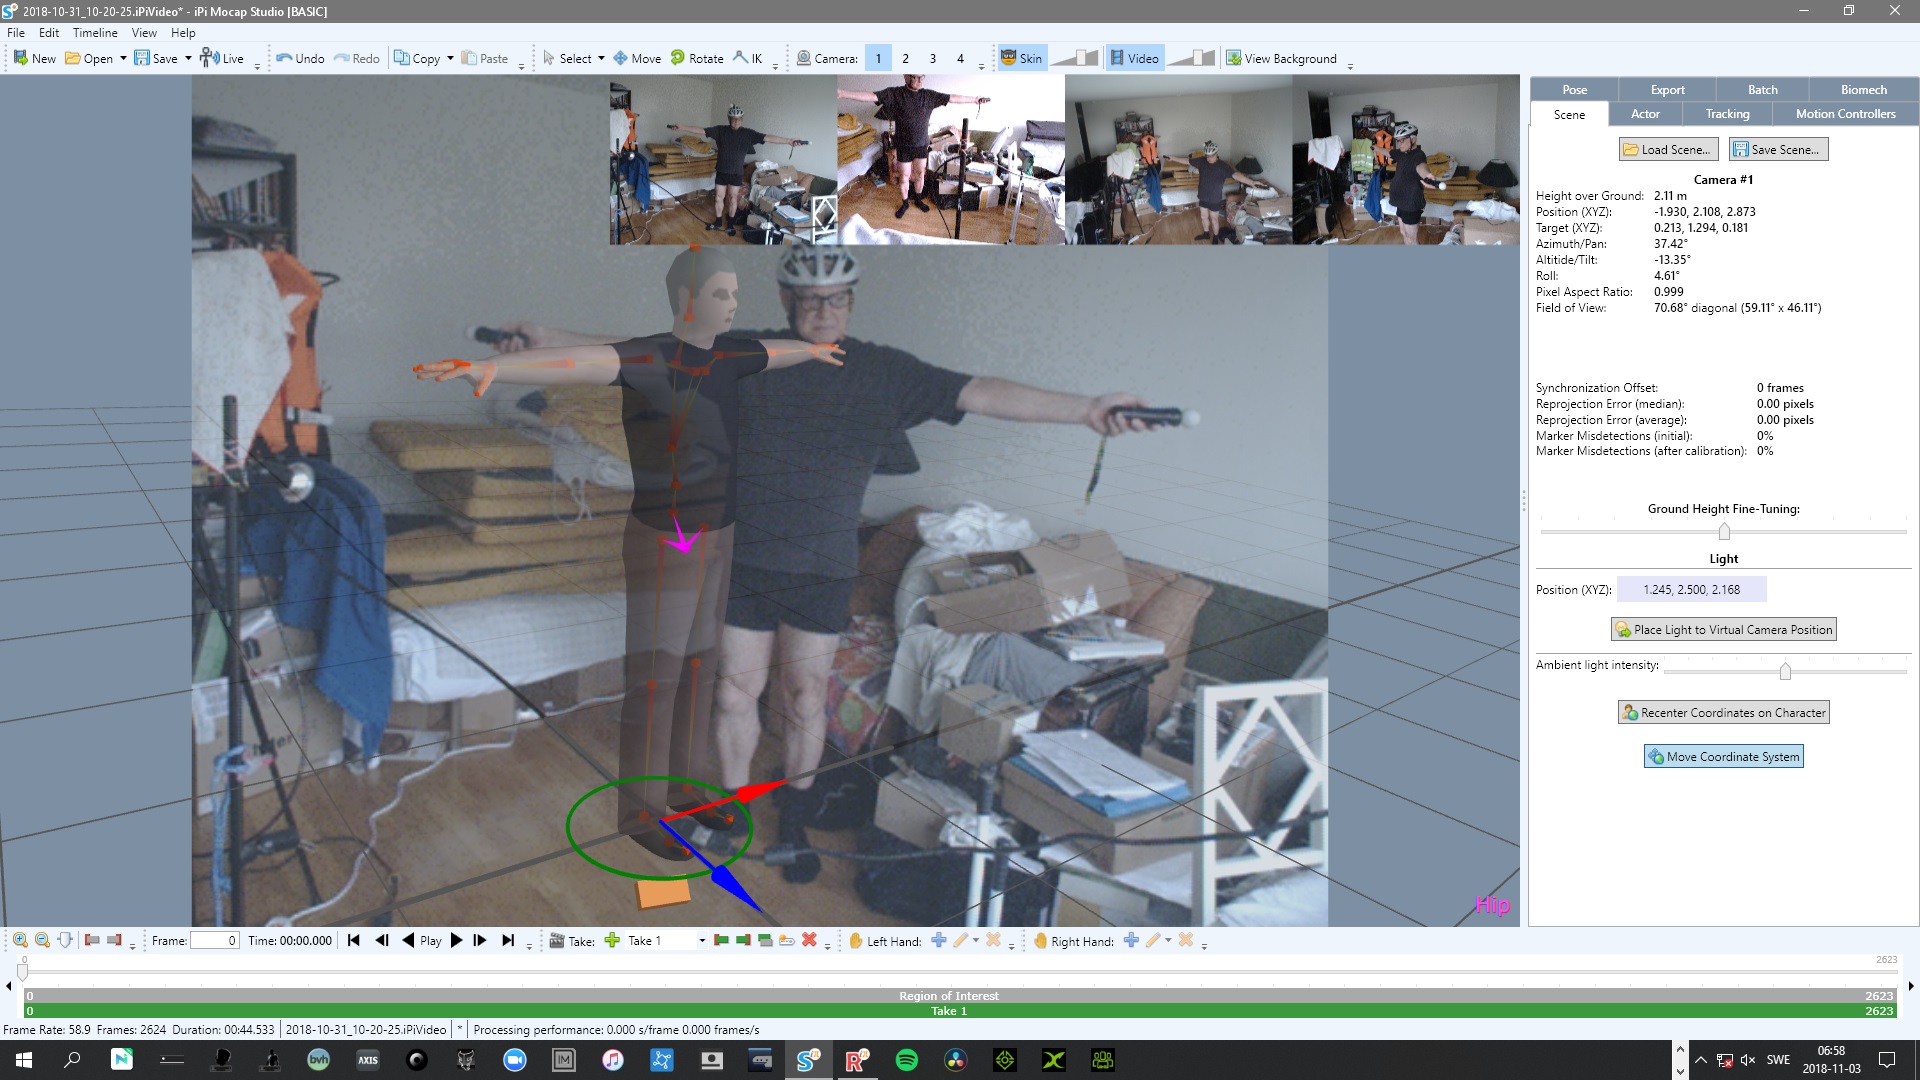Adjust the Ambient light intensity slider
This screenshot has height=1080, width=1920.
click(x=1784, y=671)
